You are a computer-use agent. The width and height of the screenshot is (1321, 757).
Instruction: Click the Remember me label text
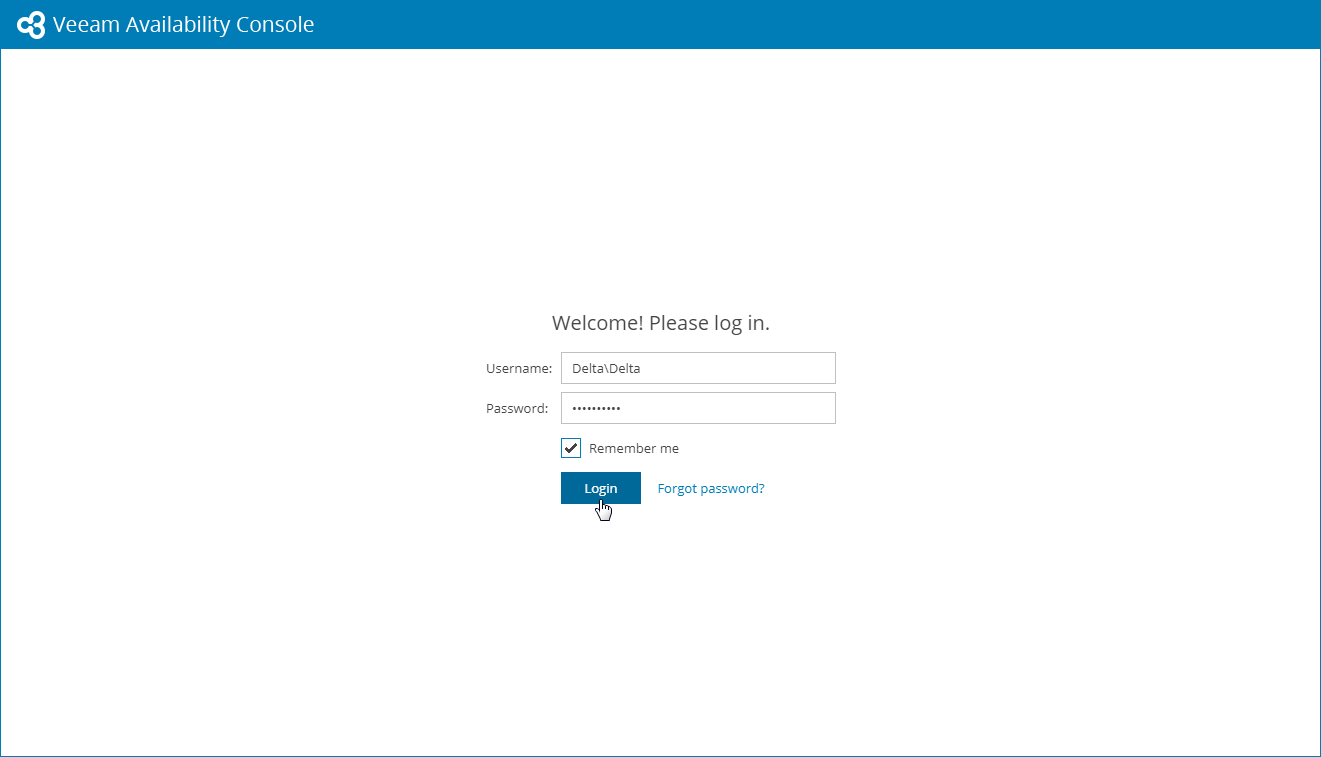(x=634, y=449)
